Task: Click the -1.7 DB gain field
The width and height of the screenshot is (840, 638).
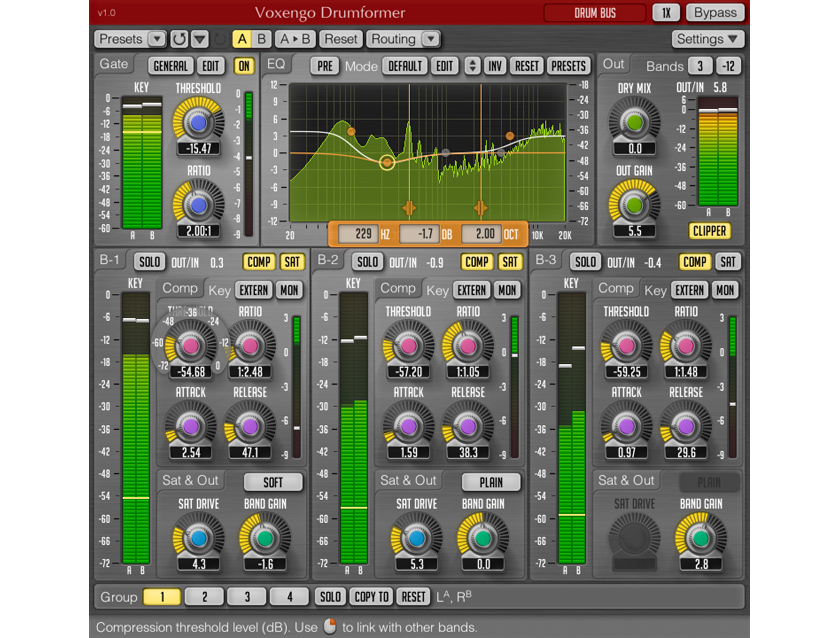Action: pos(420,234)
